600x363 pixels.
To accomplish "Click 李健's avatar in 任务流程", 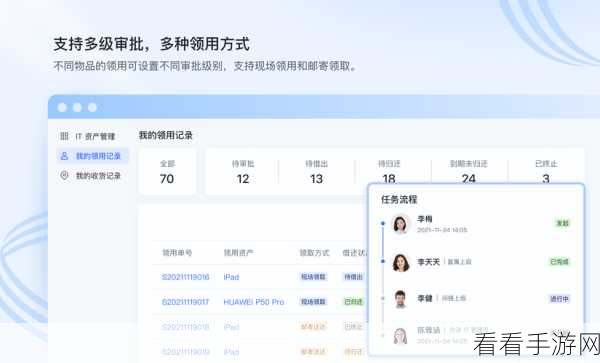I will click(x=400, y=299).
